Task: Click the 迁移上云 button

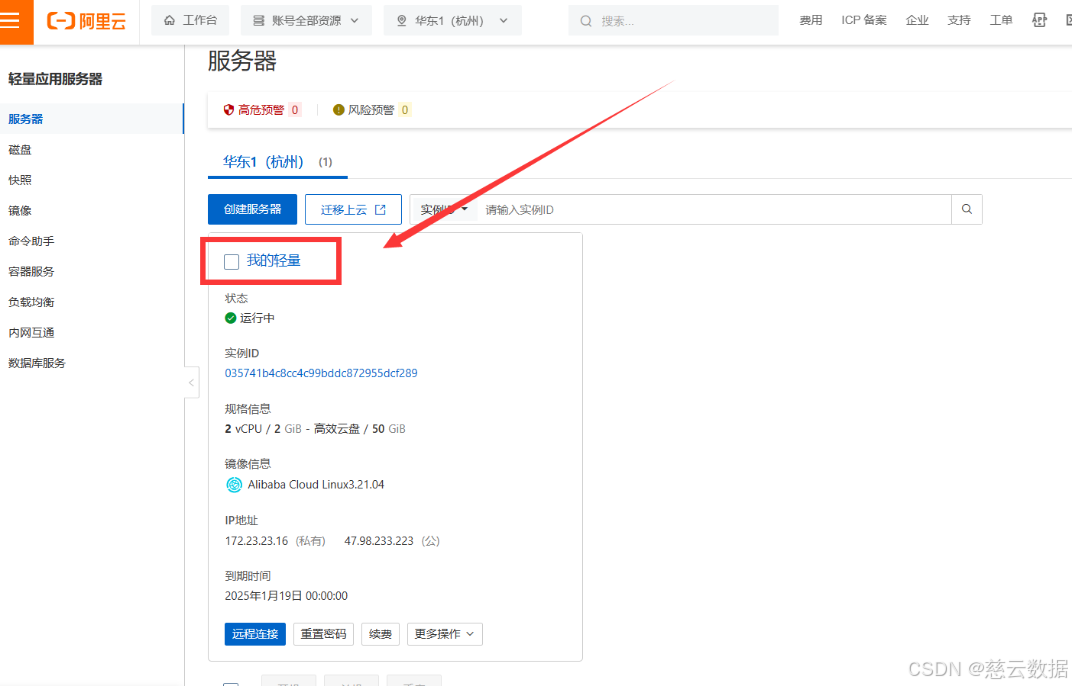Action: [x=353, y=209]
